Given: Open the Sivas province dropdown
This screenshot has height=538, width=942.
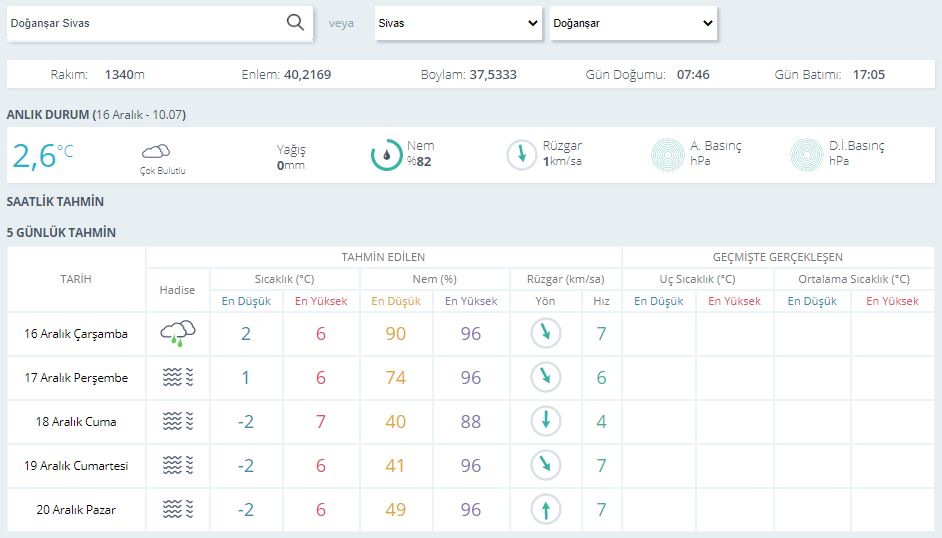Looking at the screenshot, I should coord(458,23).
